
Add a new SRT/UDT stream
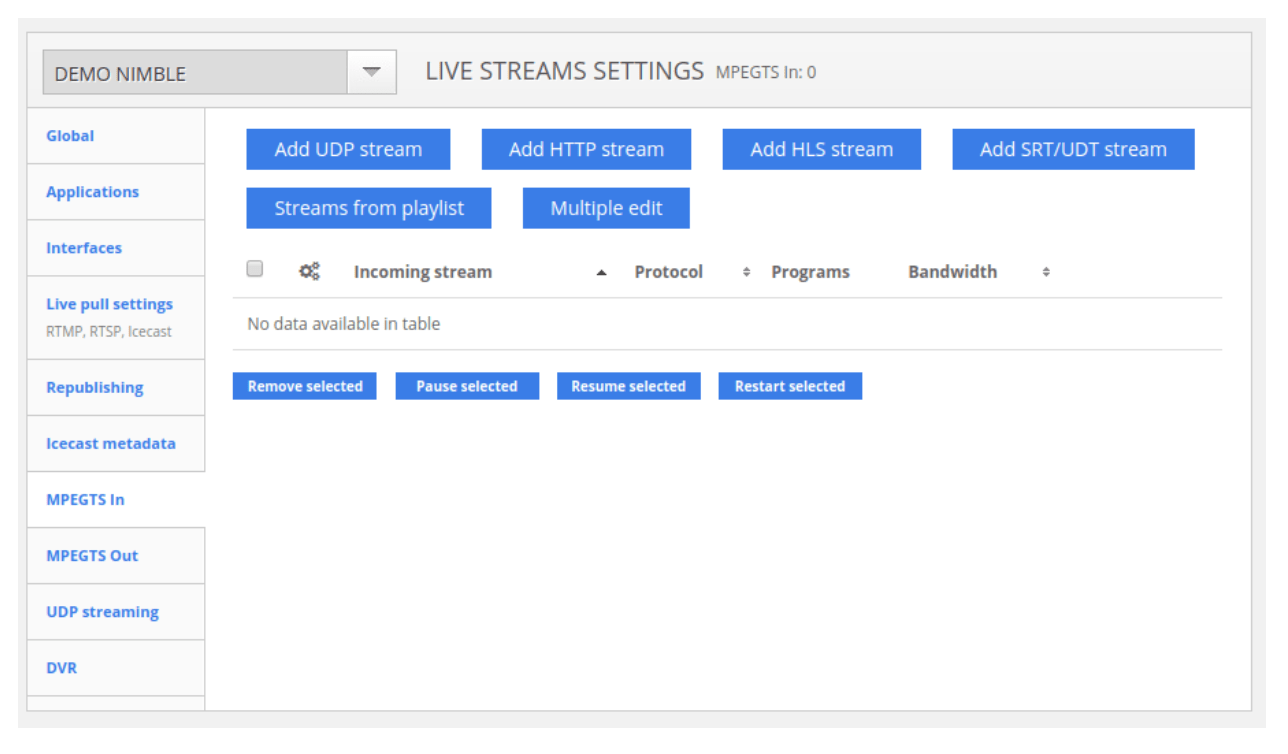tap(1073, 149)
